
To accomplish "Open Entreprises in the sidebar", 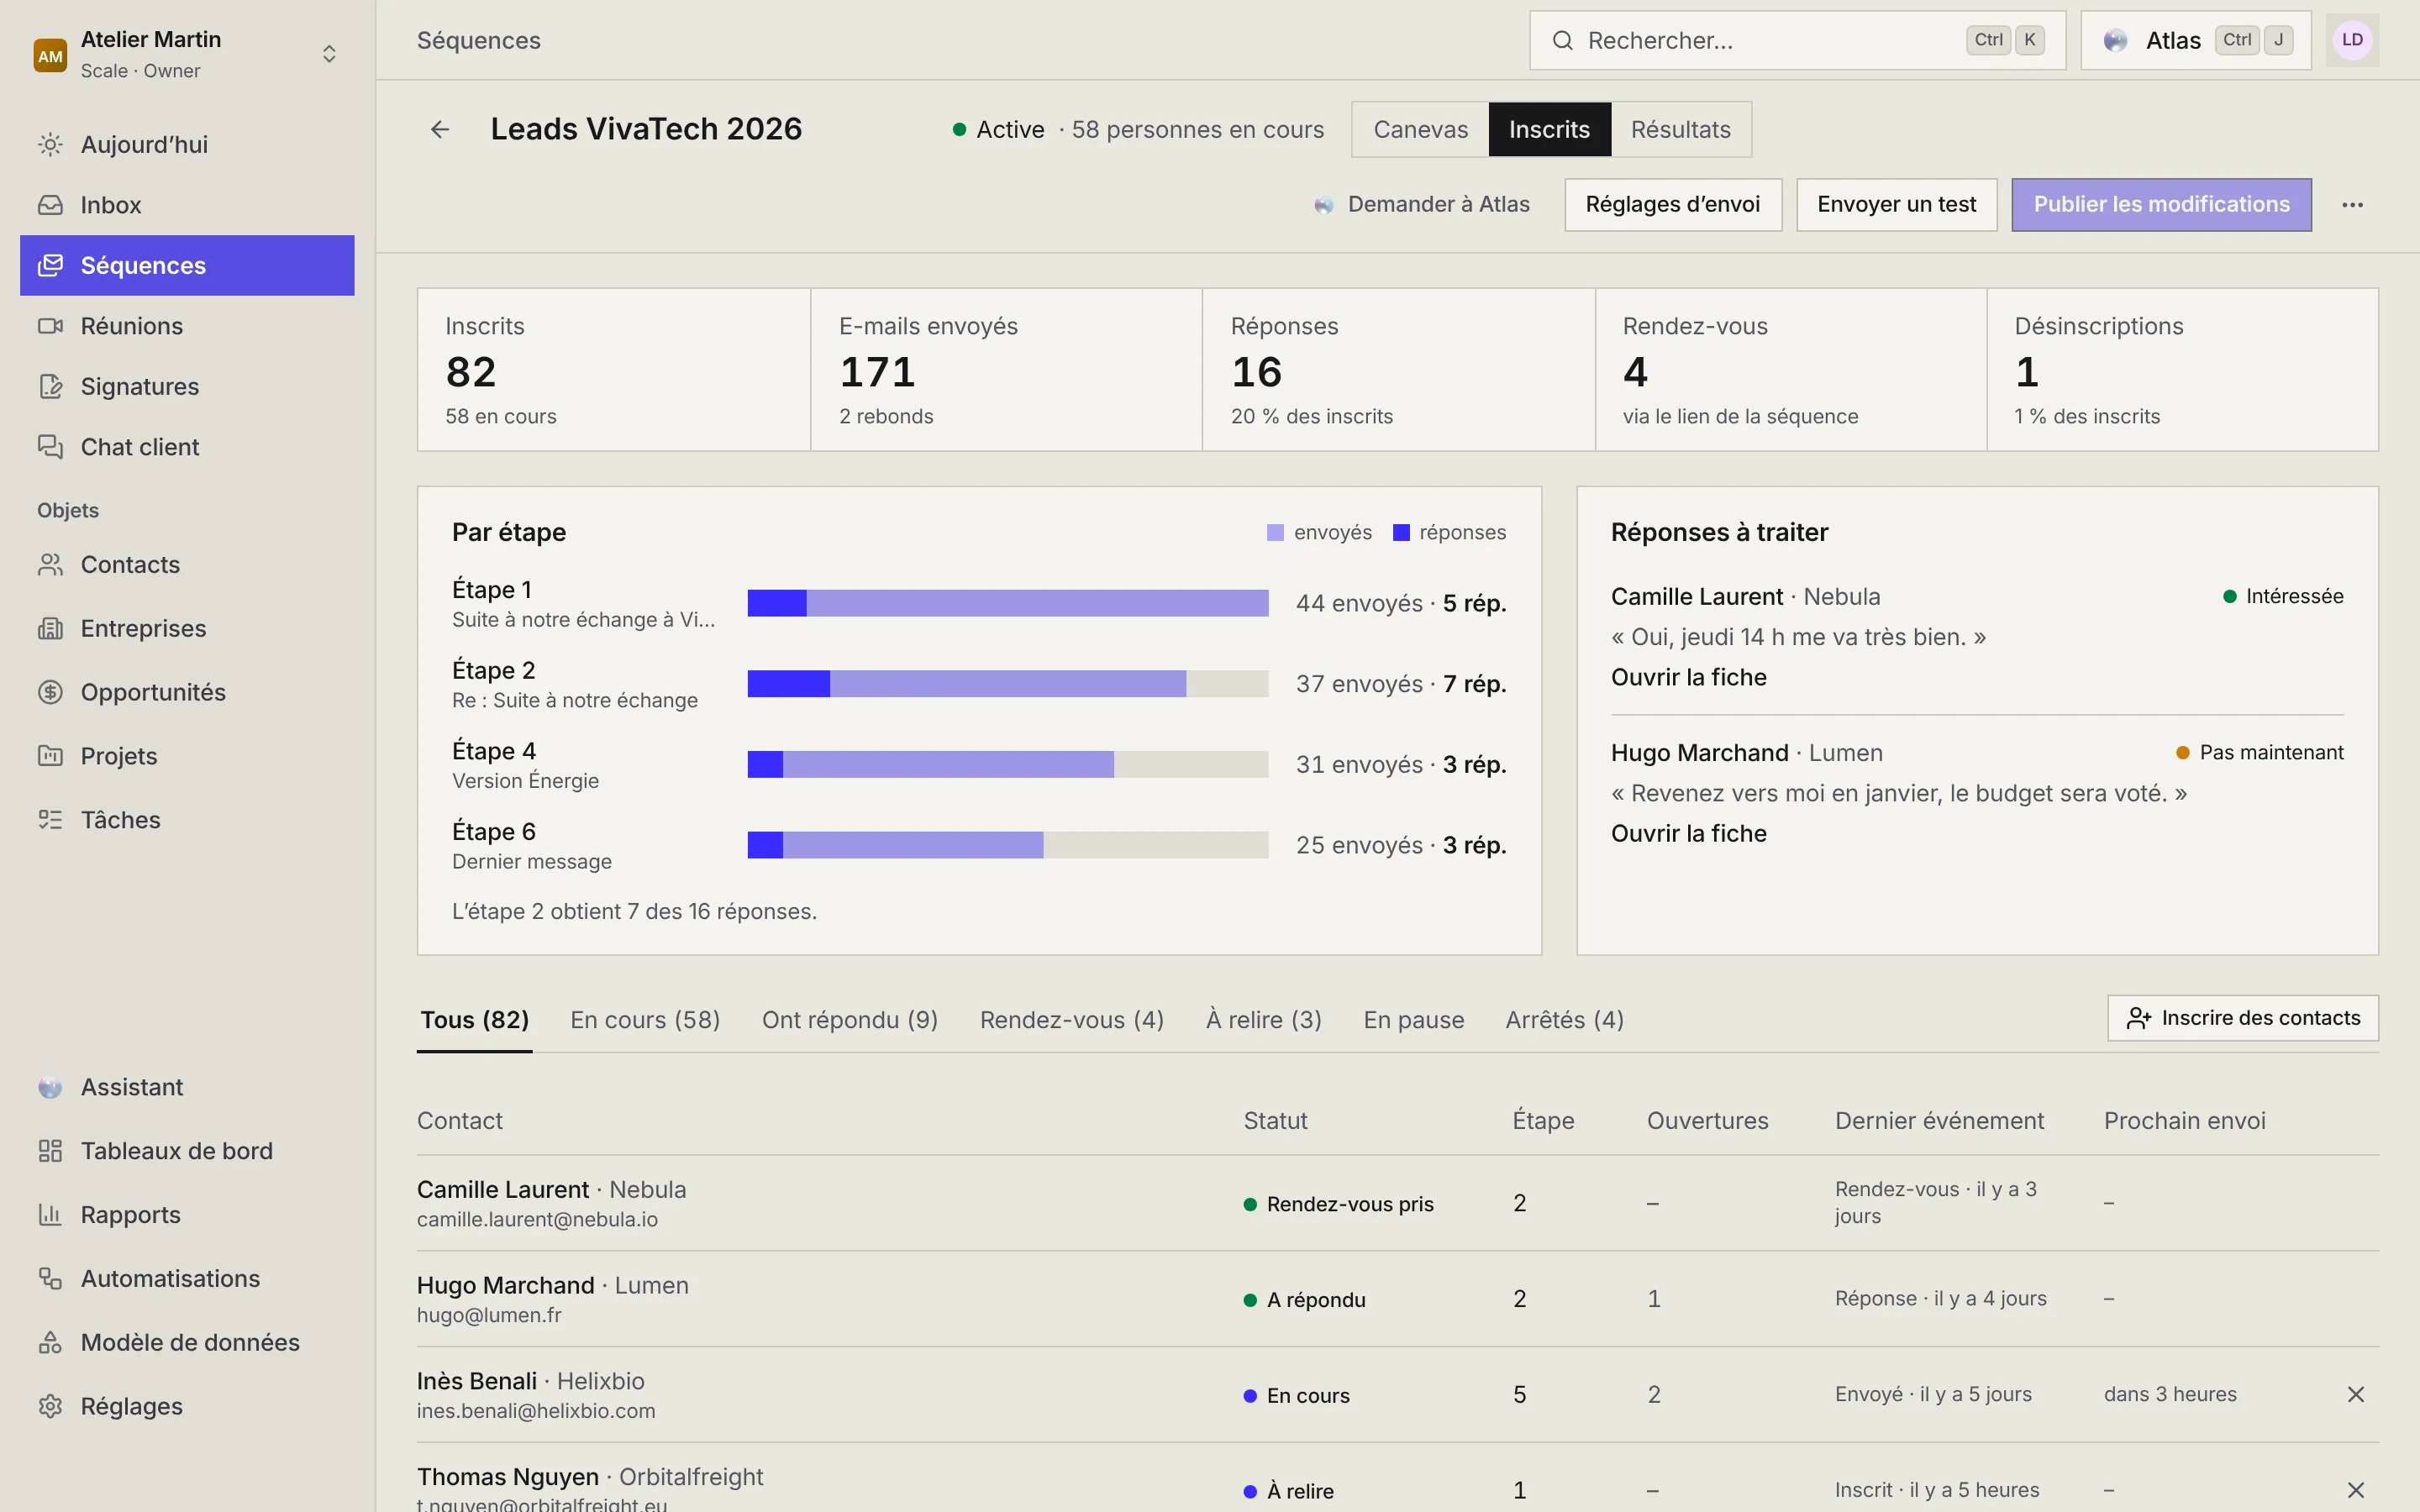I will click(187, 628).
